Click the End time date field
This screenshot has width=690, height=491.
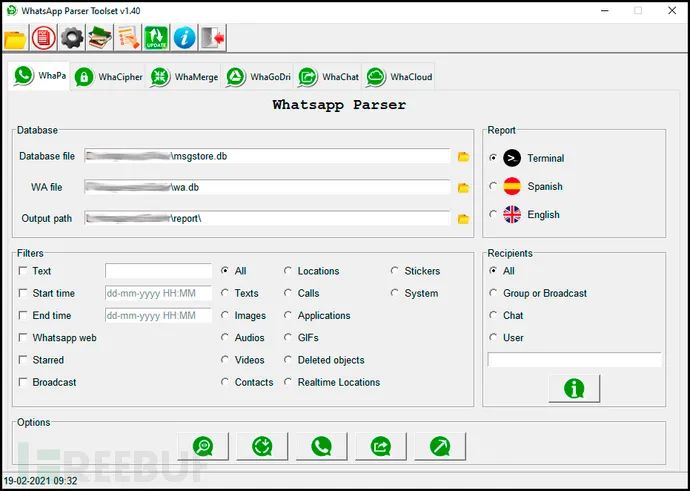pos(158,315)
